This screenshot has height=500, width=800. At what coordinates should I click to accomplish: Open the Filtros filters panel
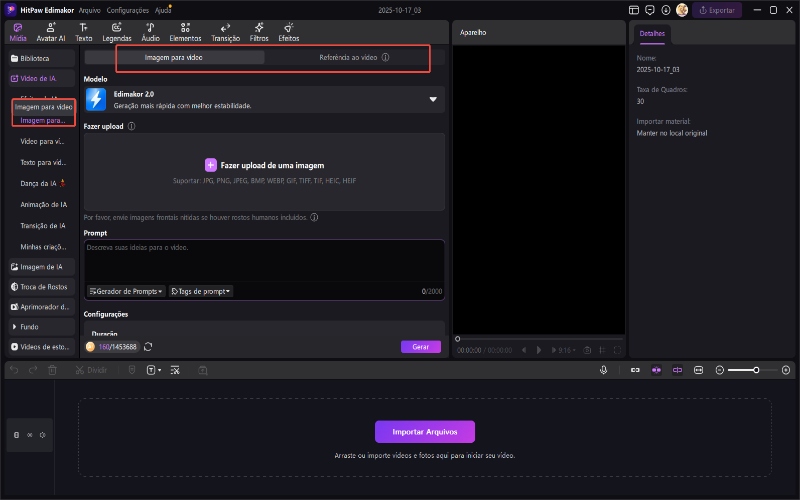(259, 32)
